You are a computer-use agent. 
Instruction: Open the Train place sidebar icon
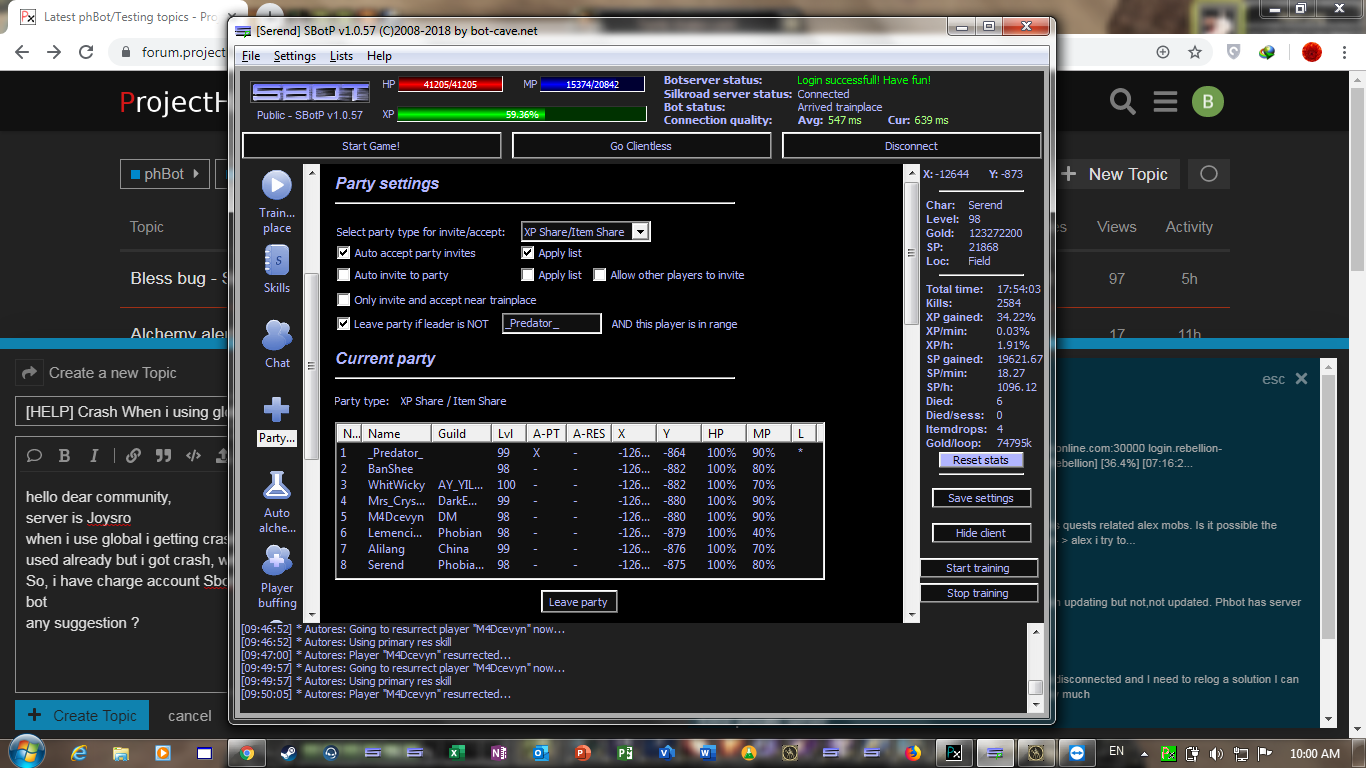(x=277, y=186)
